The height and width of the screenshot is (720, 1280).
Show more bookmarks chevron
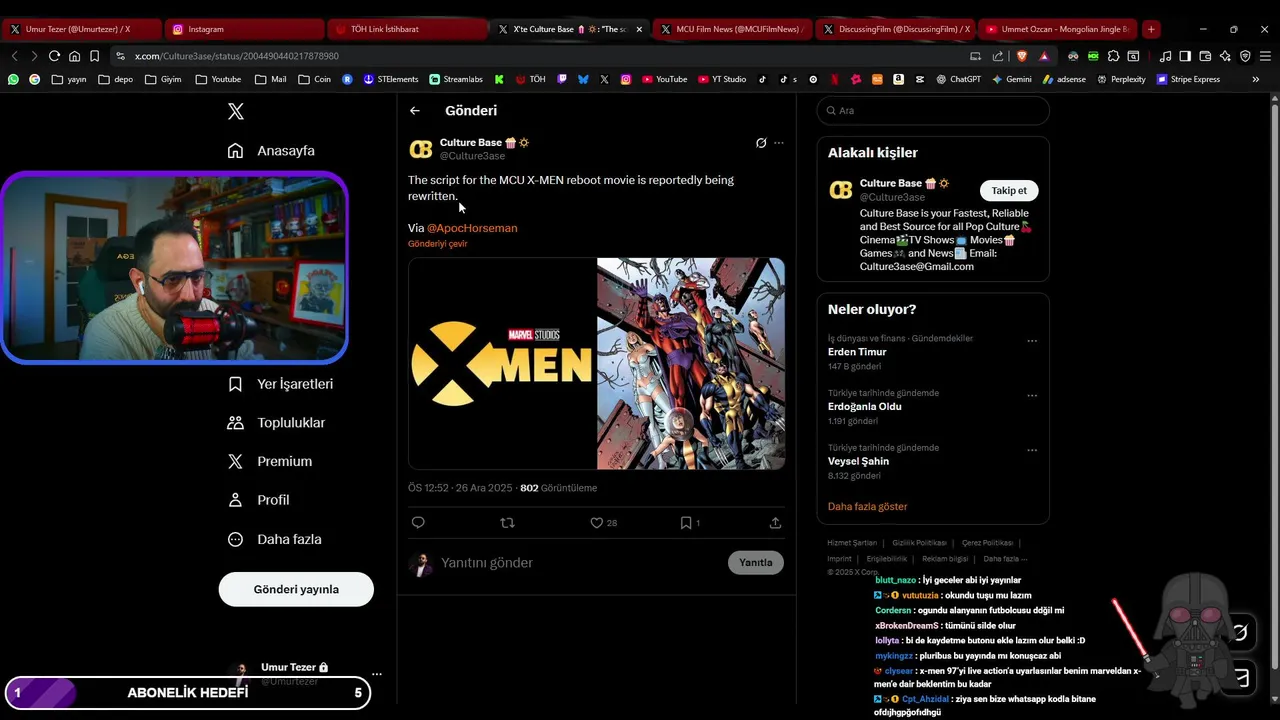pyautogui.click(x=1256, y=79)
